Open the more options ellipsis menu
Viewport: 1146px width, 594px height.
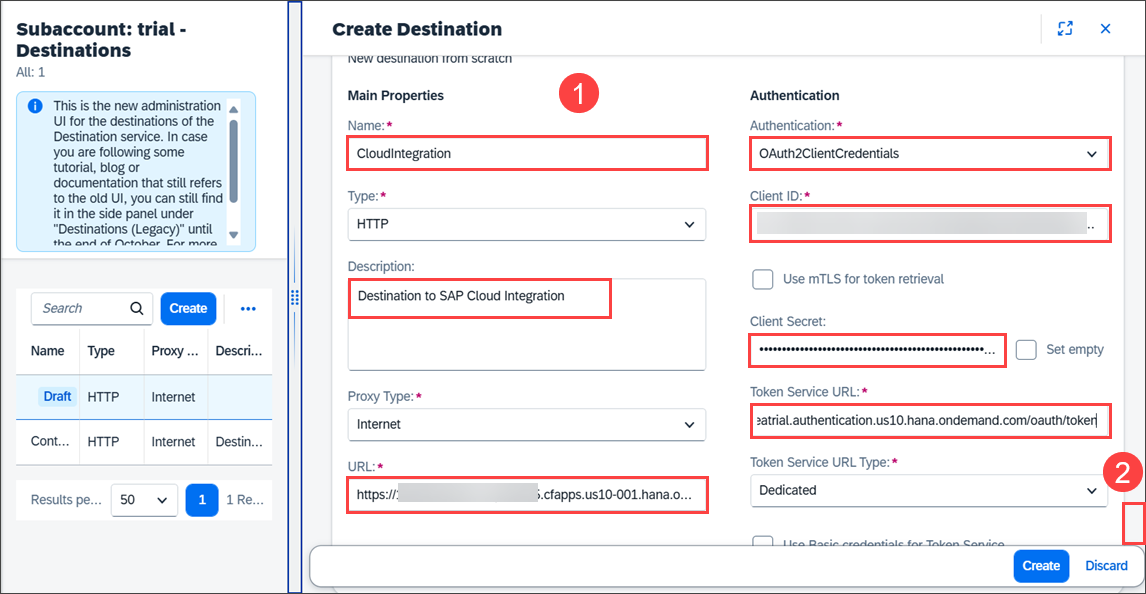[248, 308]
